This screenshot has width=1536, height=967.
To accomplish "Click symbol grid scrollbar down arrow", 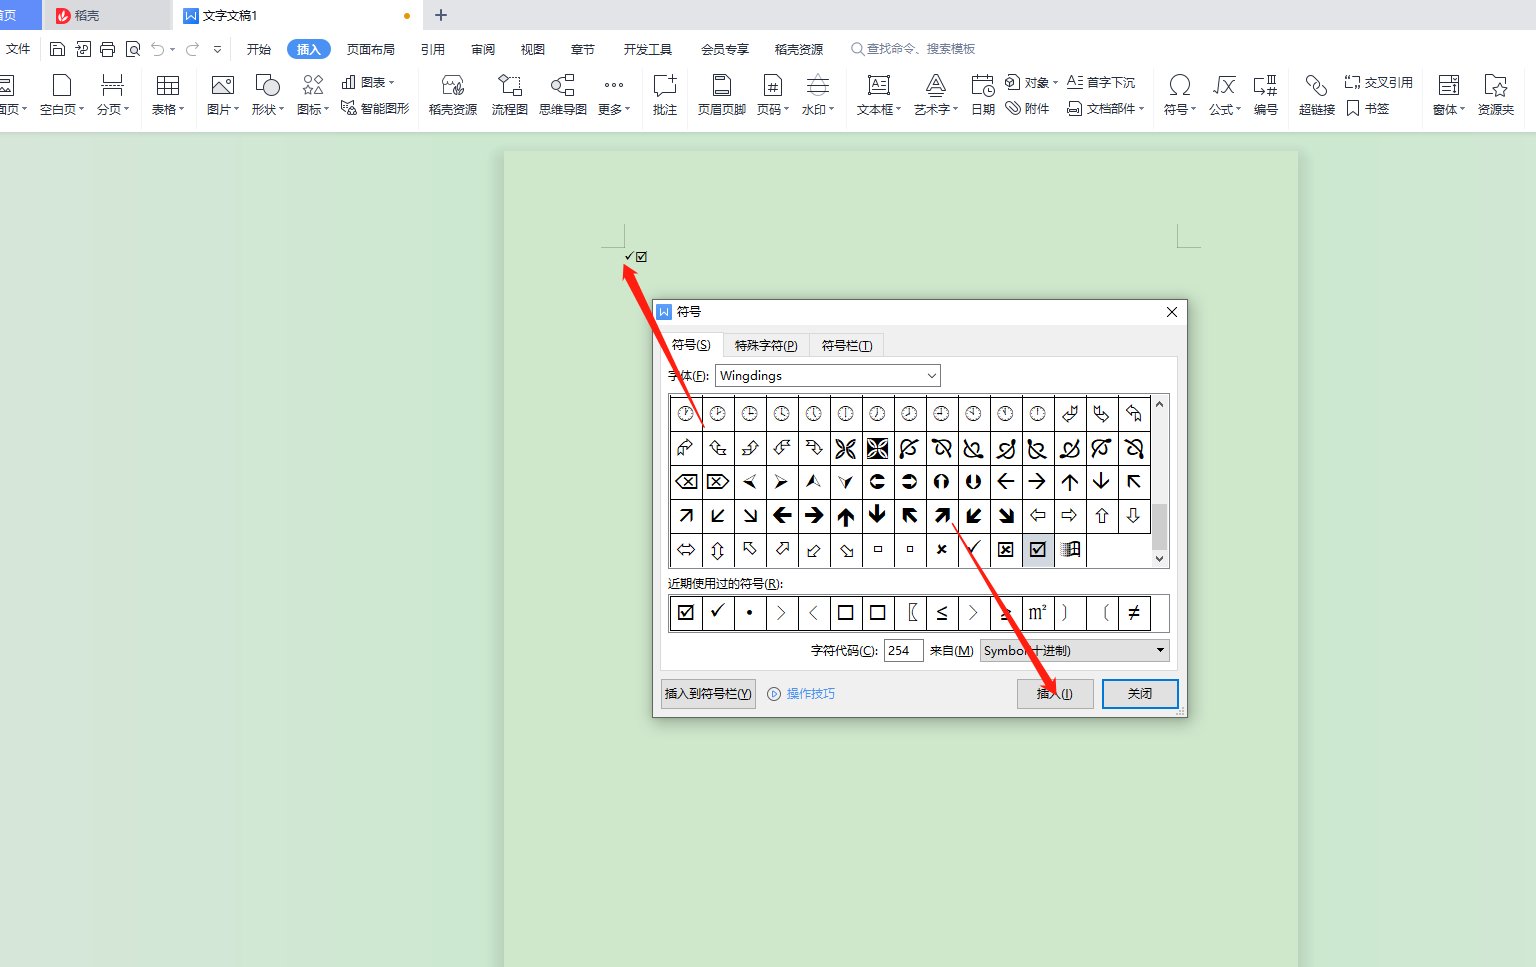I will (1160, 559).
